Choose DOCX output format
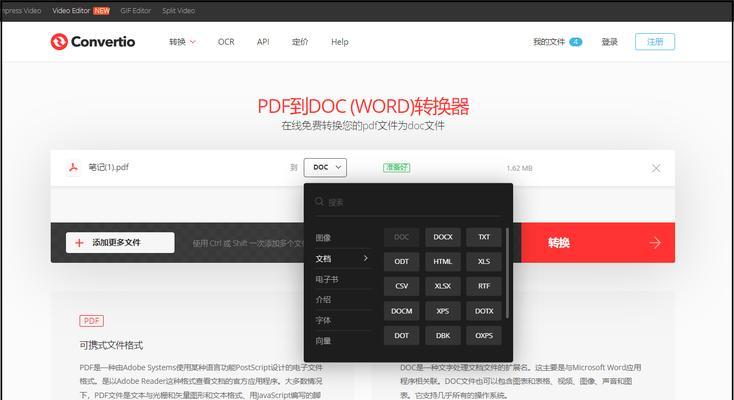The width and height of the screenshot is (734, 400). point(443,237)
